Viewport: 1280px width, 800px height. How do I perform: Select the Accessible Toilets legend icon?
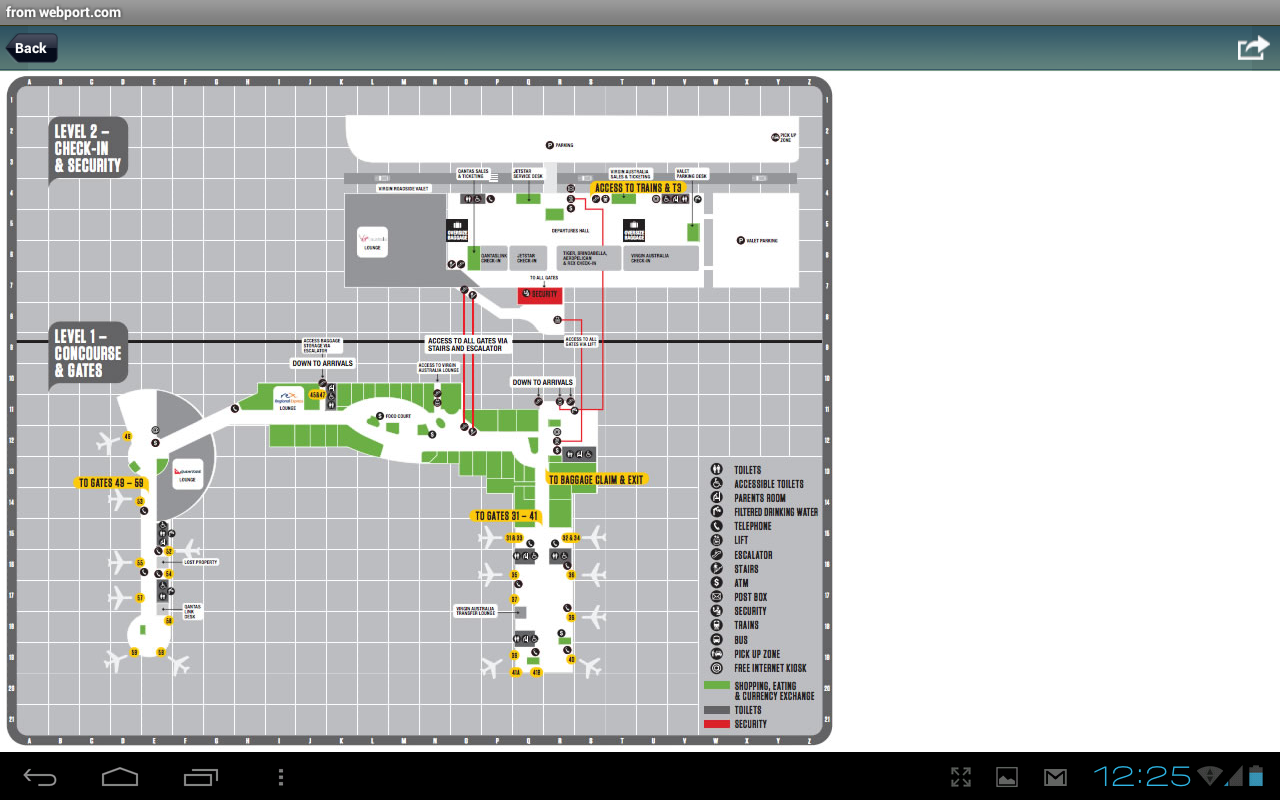[x=717, y=483]
